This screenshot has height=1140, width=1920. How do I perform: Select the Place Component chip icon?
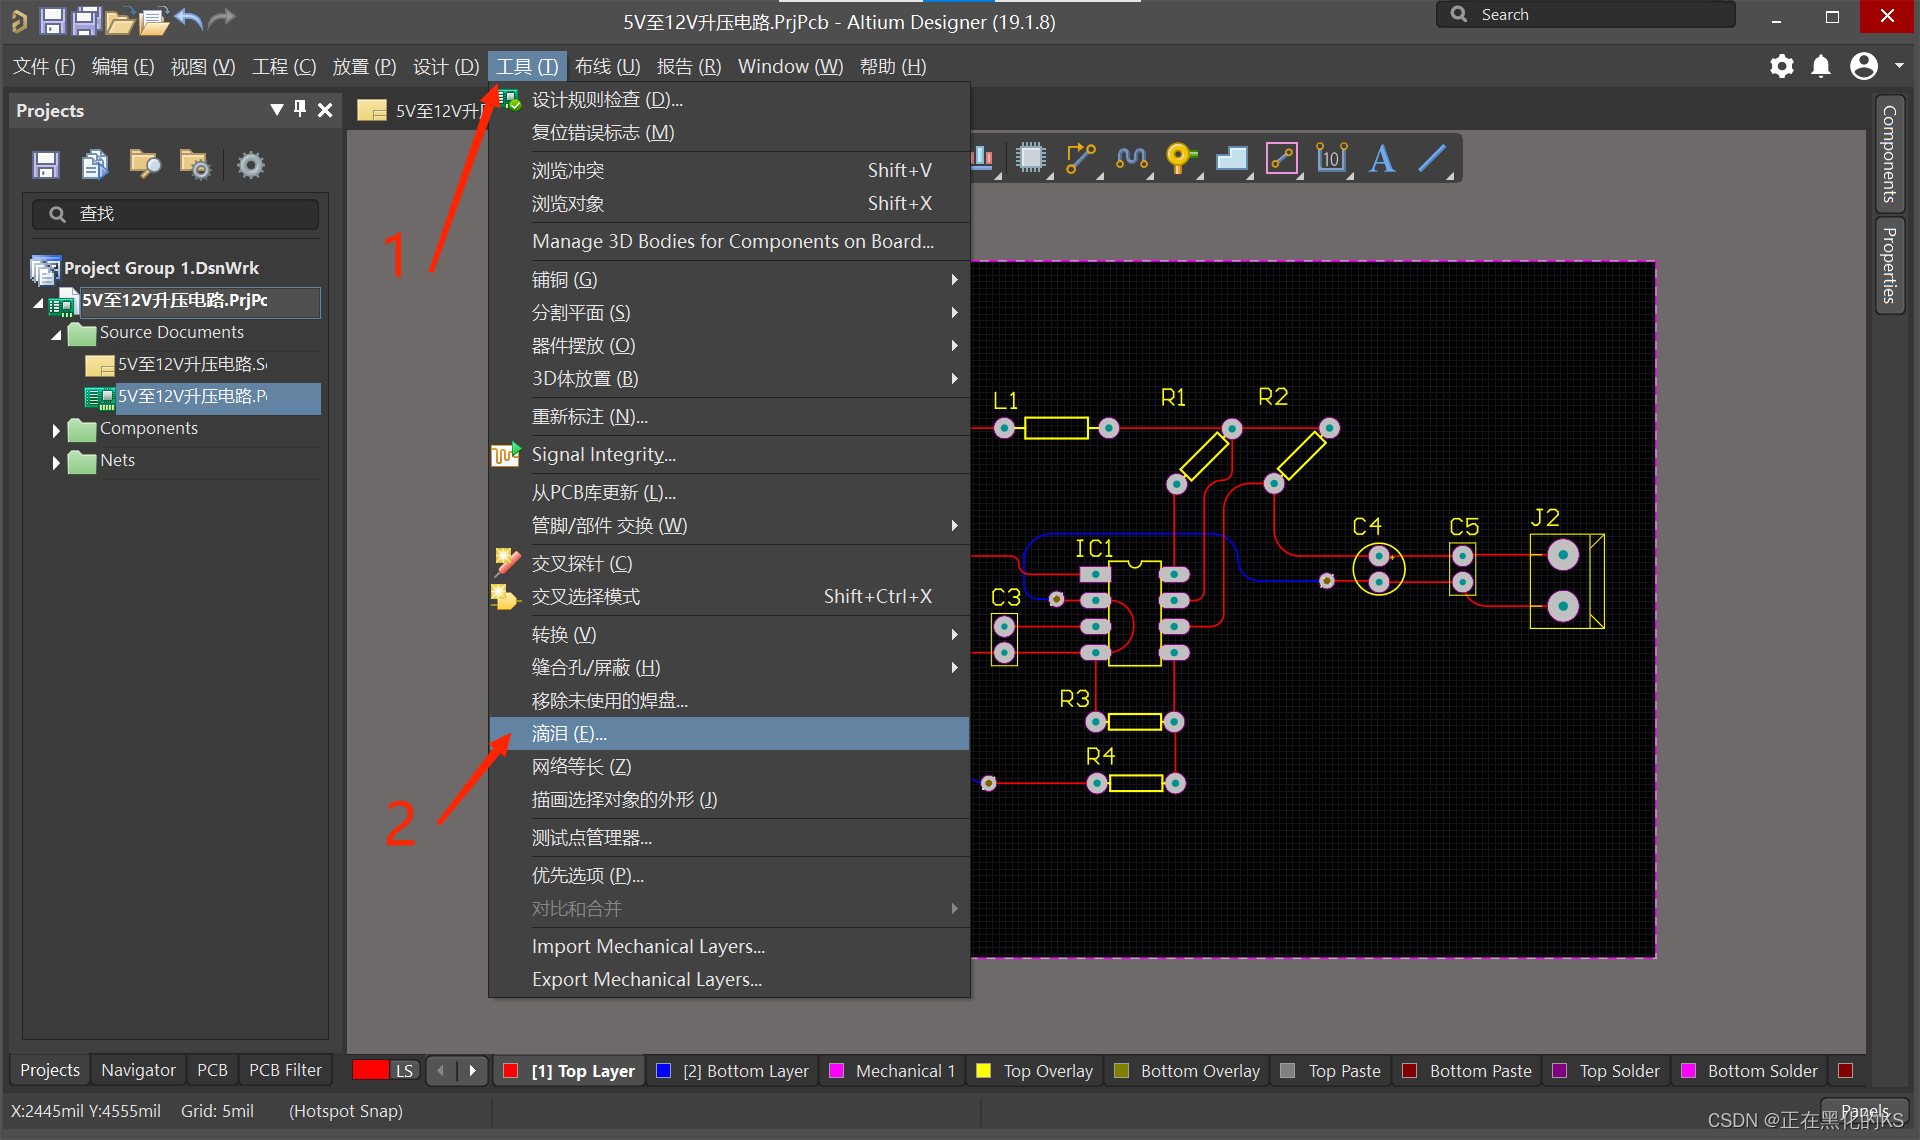click(x=1030, y=159)
